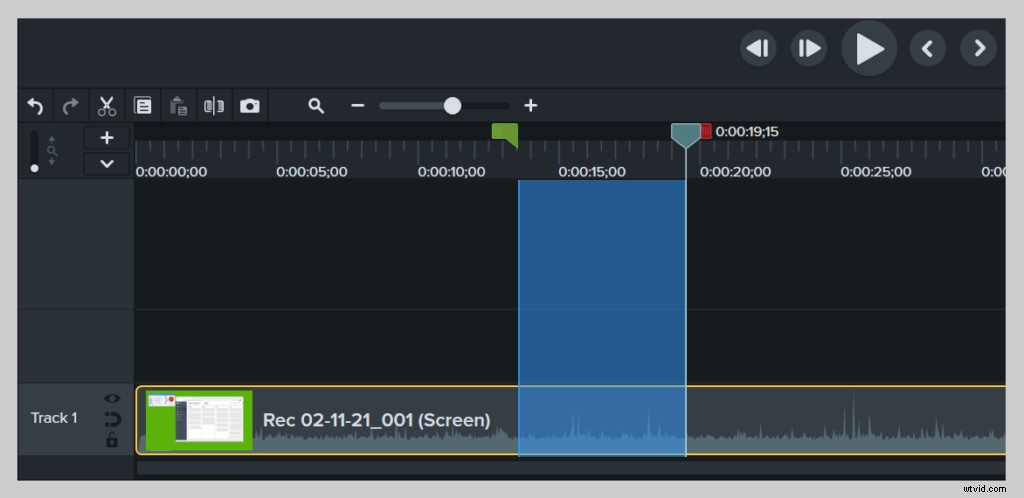Cut the selection with scissors tool

click(x=106, y=105)
